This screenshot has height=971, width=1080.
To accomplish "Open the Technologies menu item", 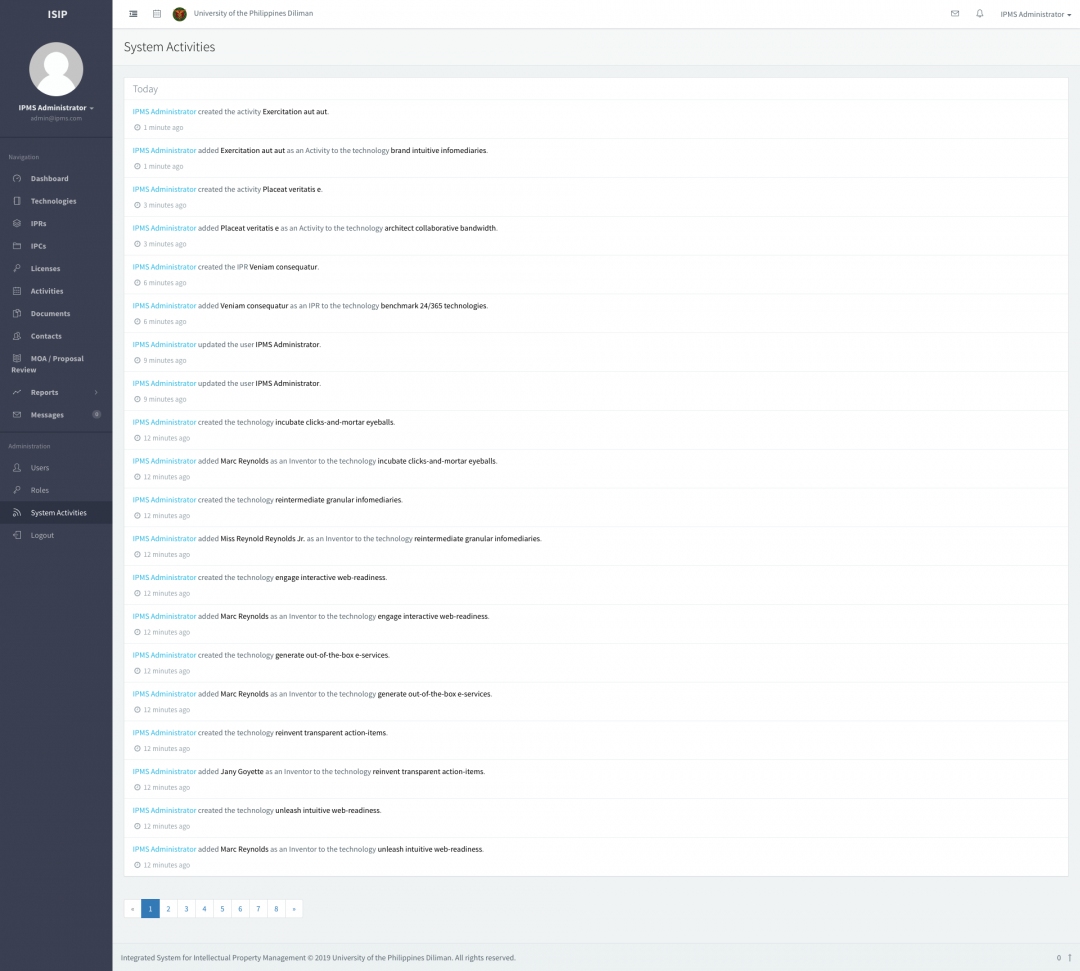I will 54,201.
